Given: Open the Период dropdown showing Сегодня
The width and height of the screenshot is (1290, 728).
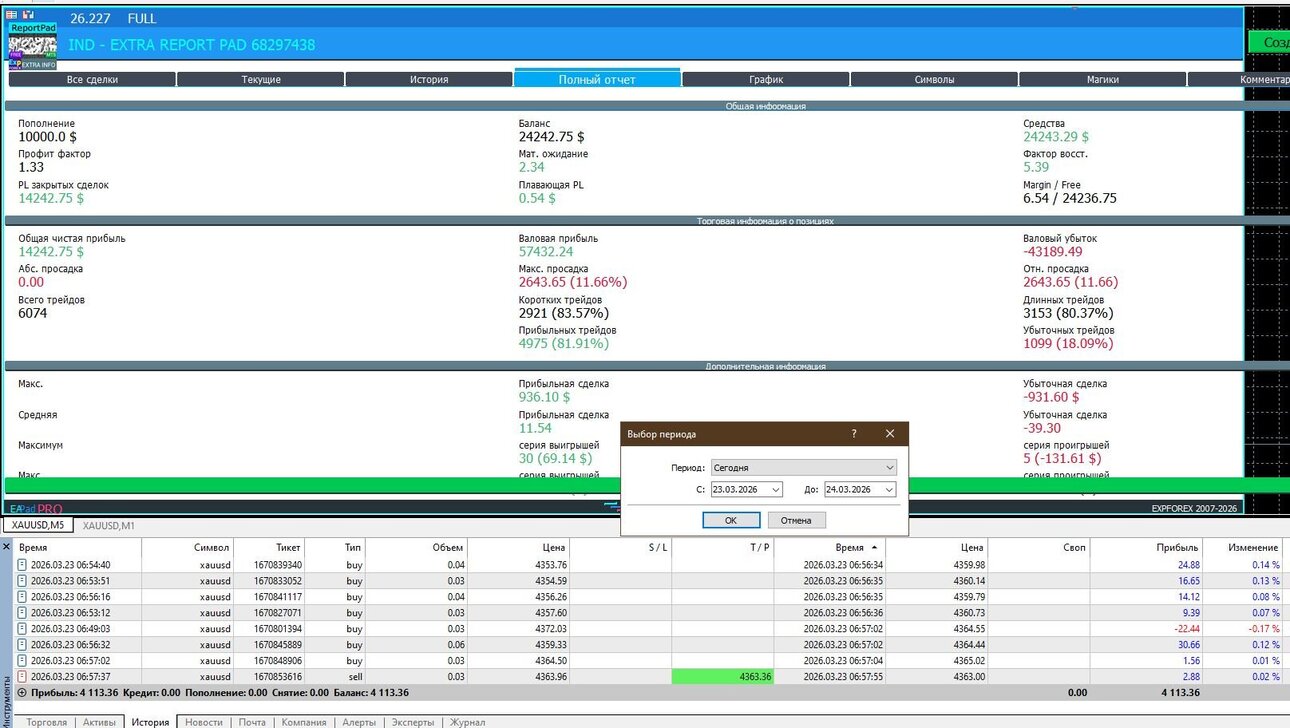Looking at the screenshot, I should (x=803, y=467).
